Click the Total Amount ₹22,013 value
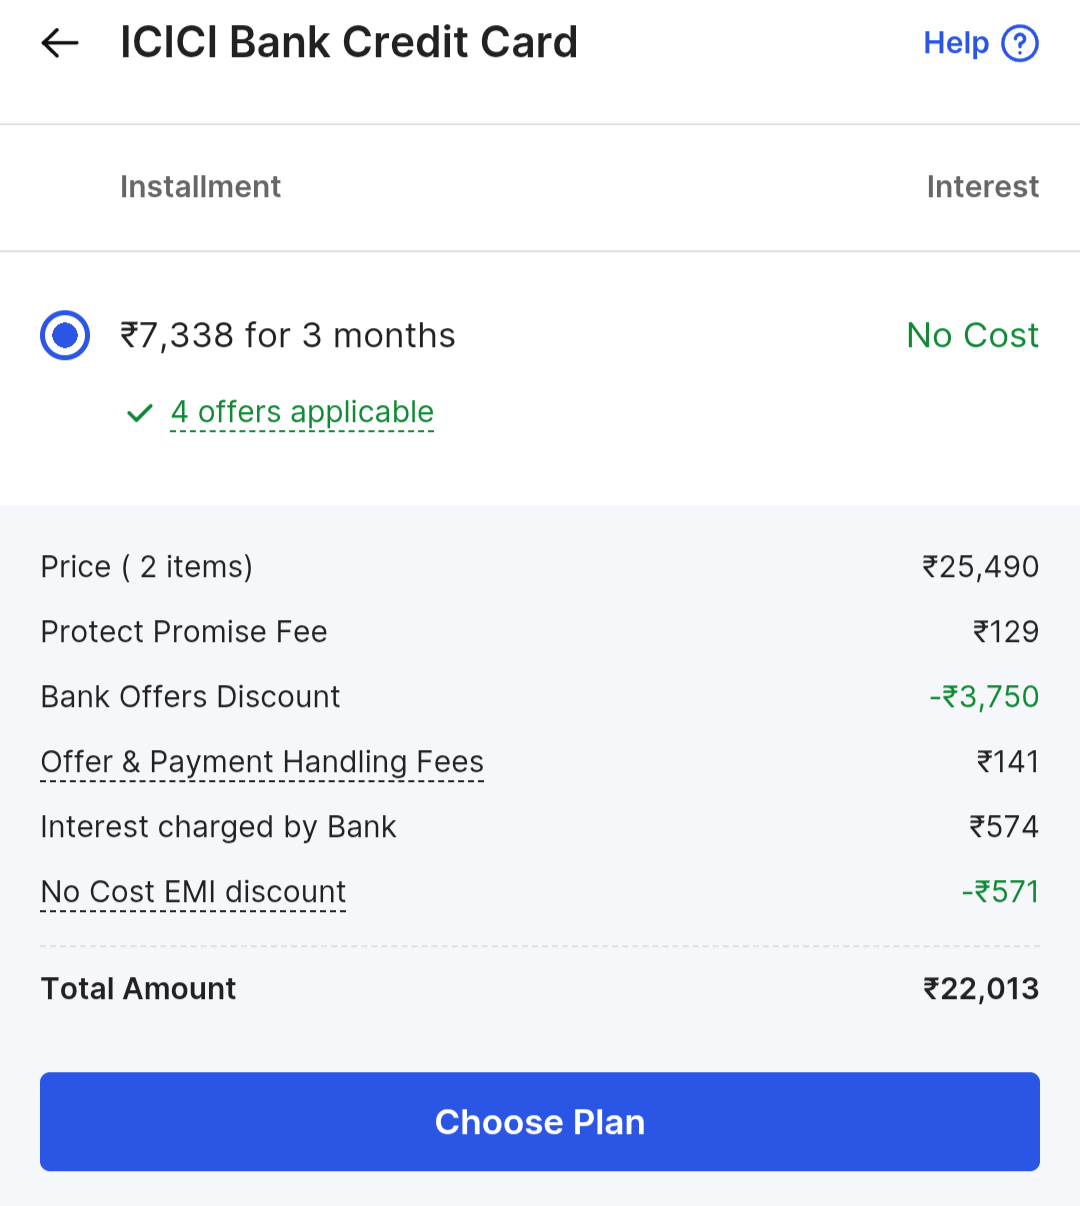The width and height of the screenshot is (1080, 1206). tap(980, 989)
